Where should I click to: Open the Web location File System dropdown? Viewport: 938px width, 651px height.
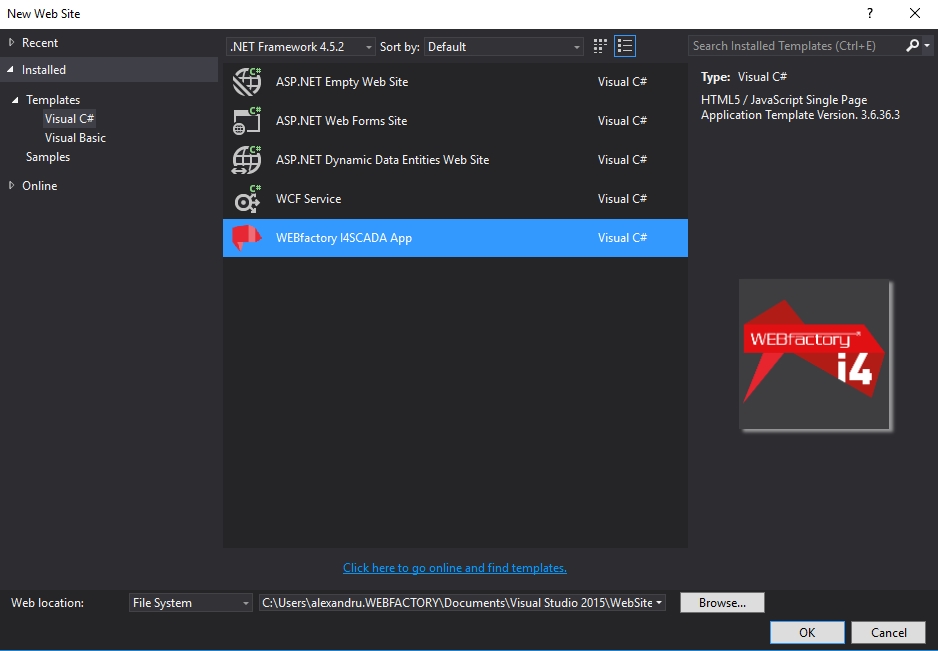[x=191, y=603]
